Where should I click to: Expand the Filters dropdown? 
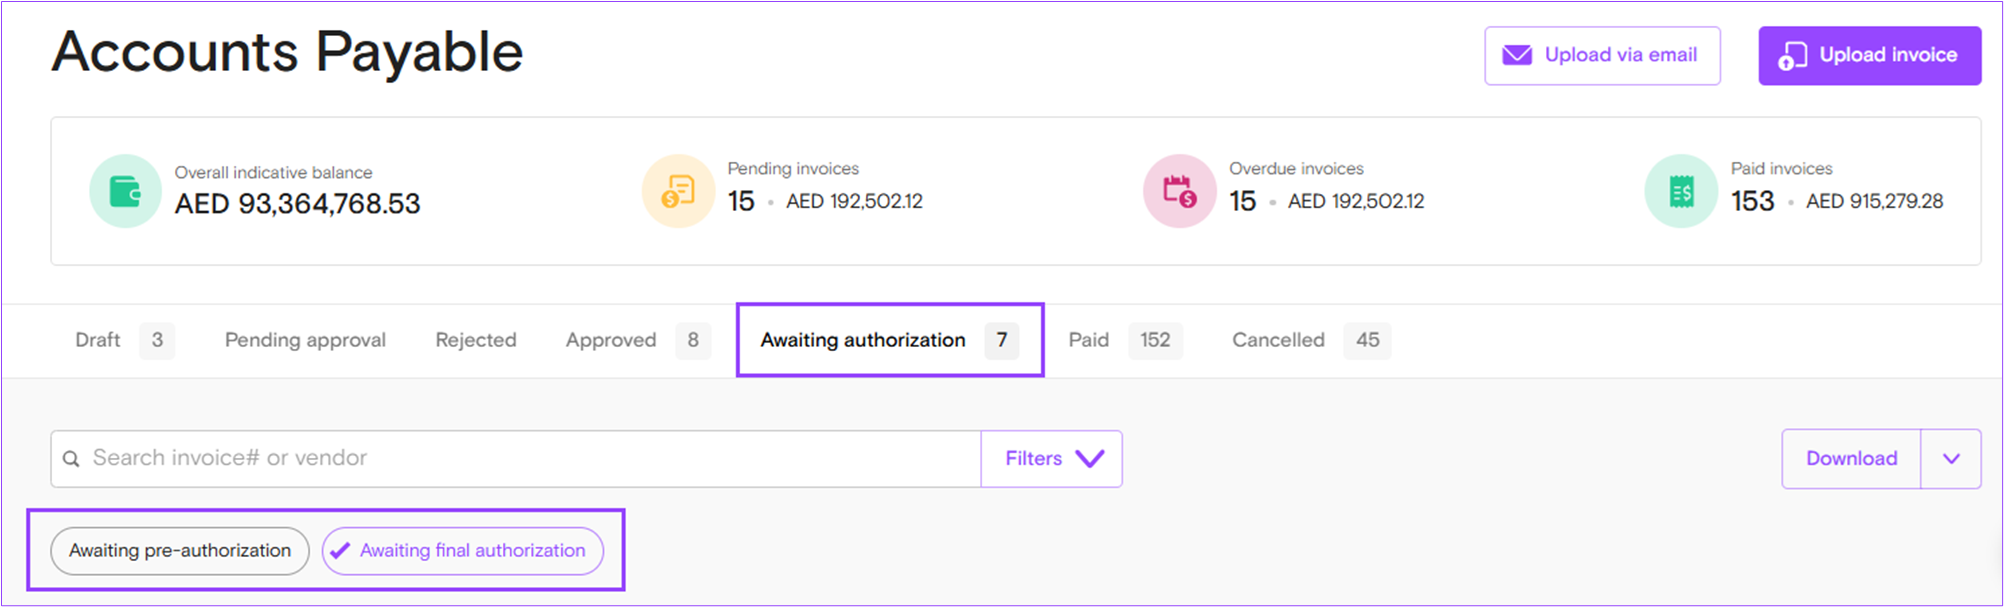(x=1052, y=459)
